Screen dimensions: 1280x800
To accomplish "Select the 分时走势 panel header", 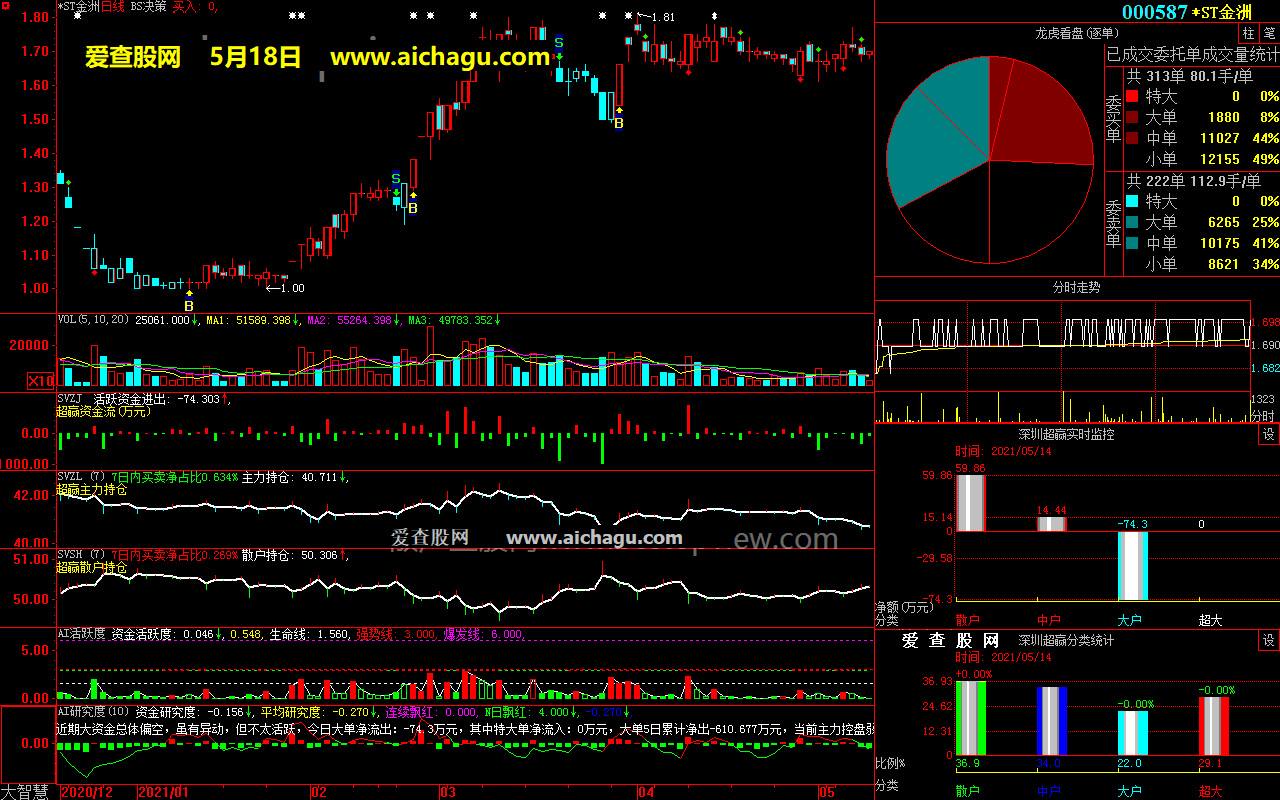I will (x=1076, y=287).
